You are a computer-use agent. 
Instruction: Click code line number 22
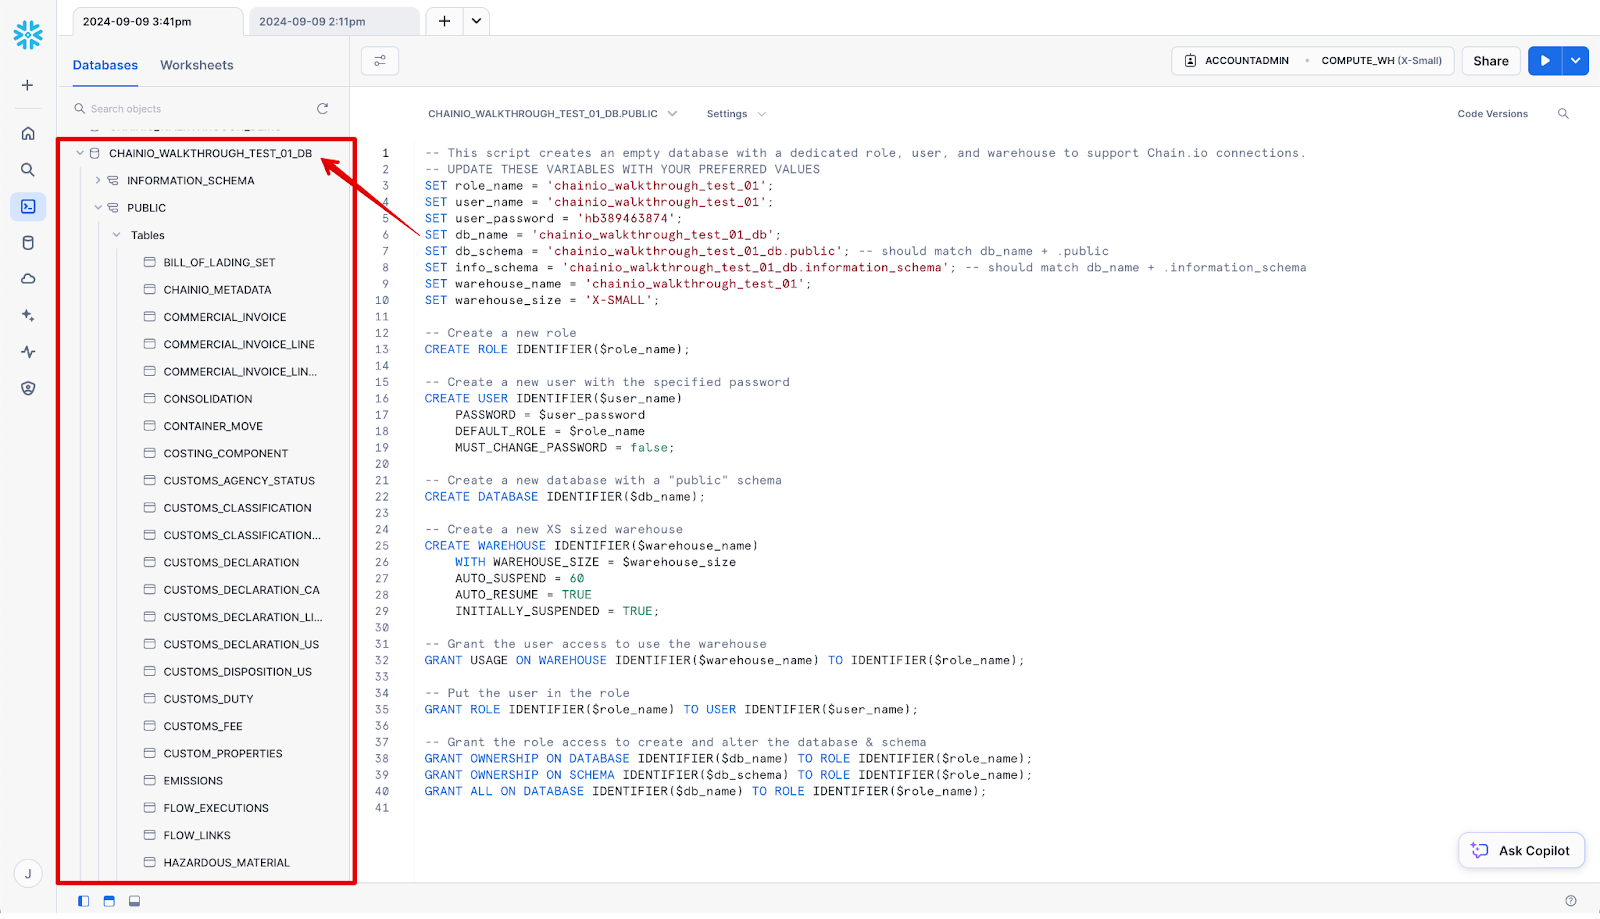(382, 497)
